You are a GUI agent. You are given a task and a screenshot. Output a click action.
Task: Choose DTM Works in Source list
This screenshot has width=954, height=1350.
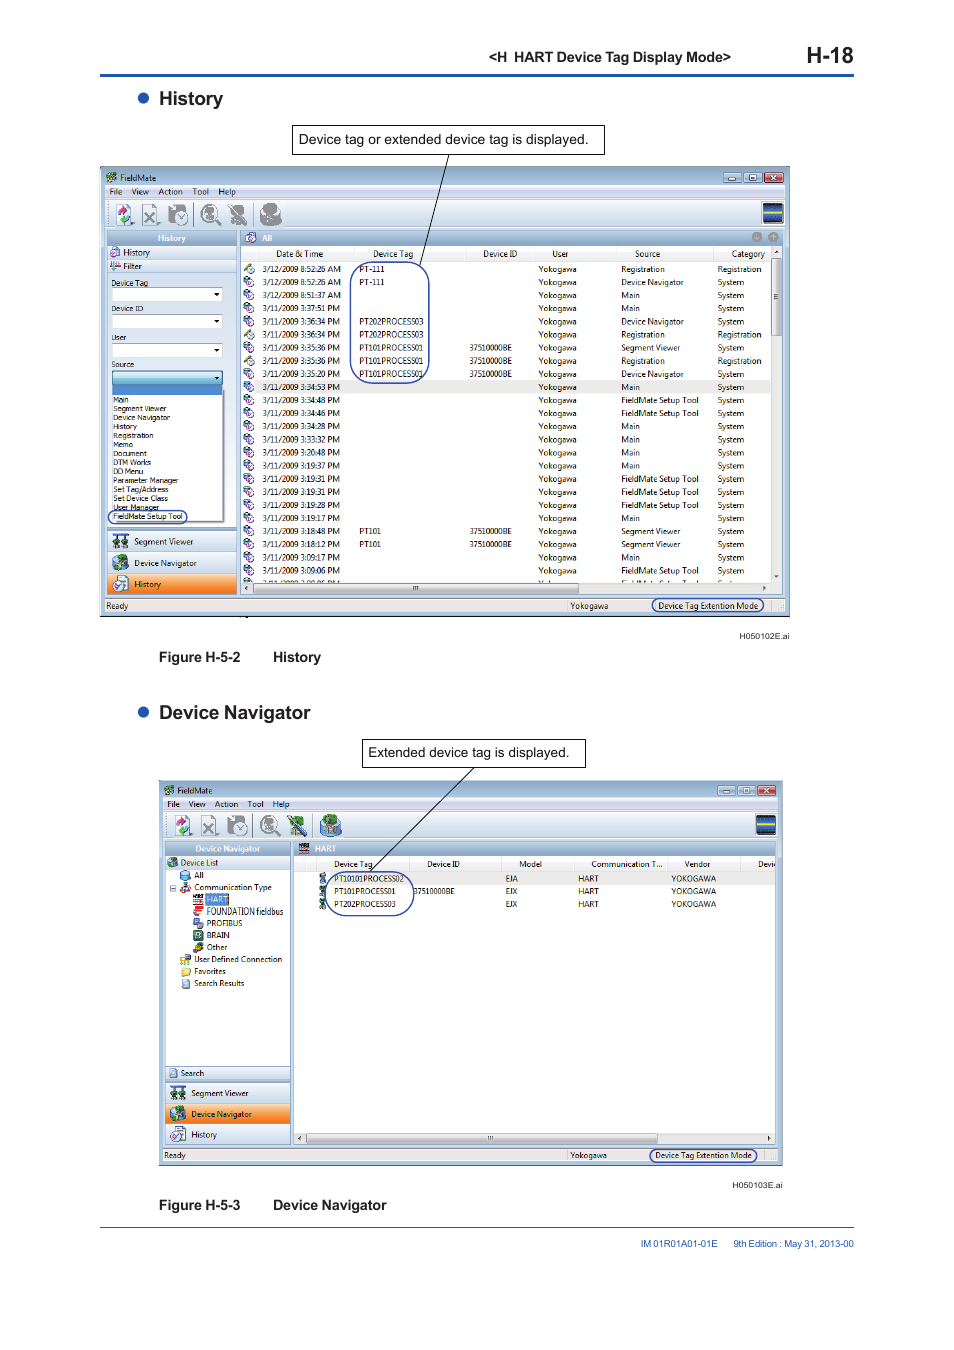coord(132,463)
